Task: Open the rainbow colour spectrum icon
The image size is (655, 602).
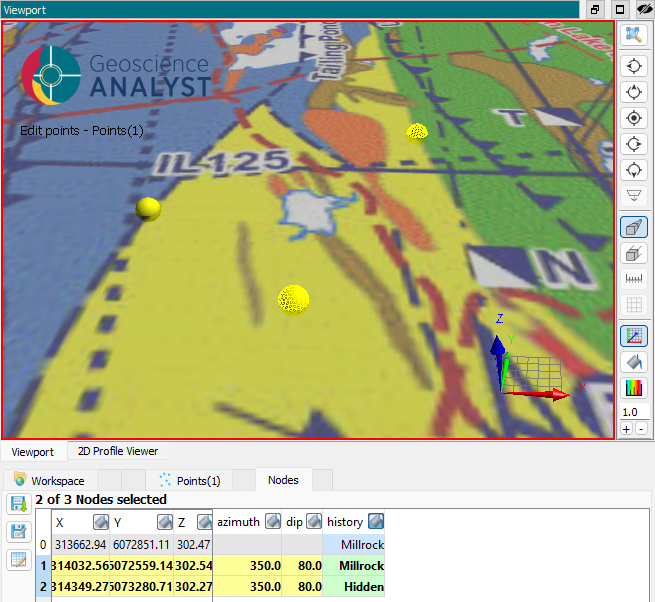Action: point(633,388)
